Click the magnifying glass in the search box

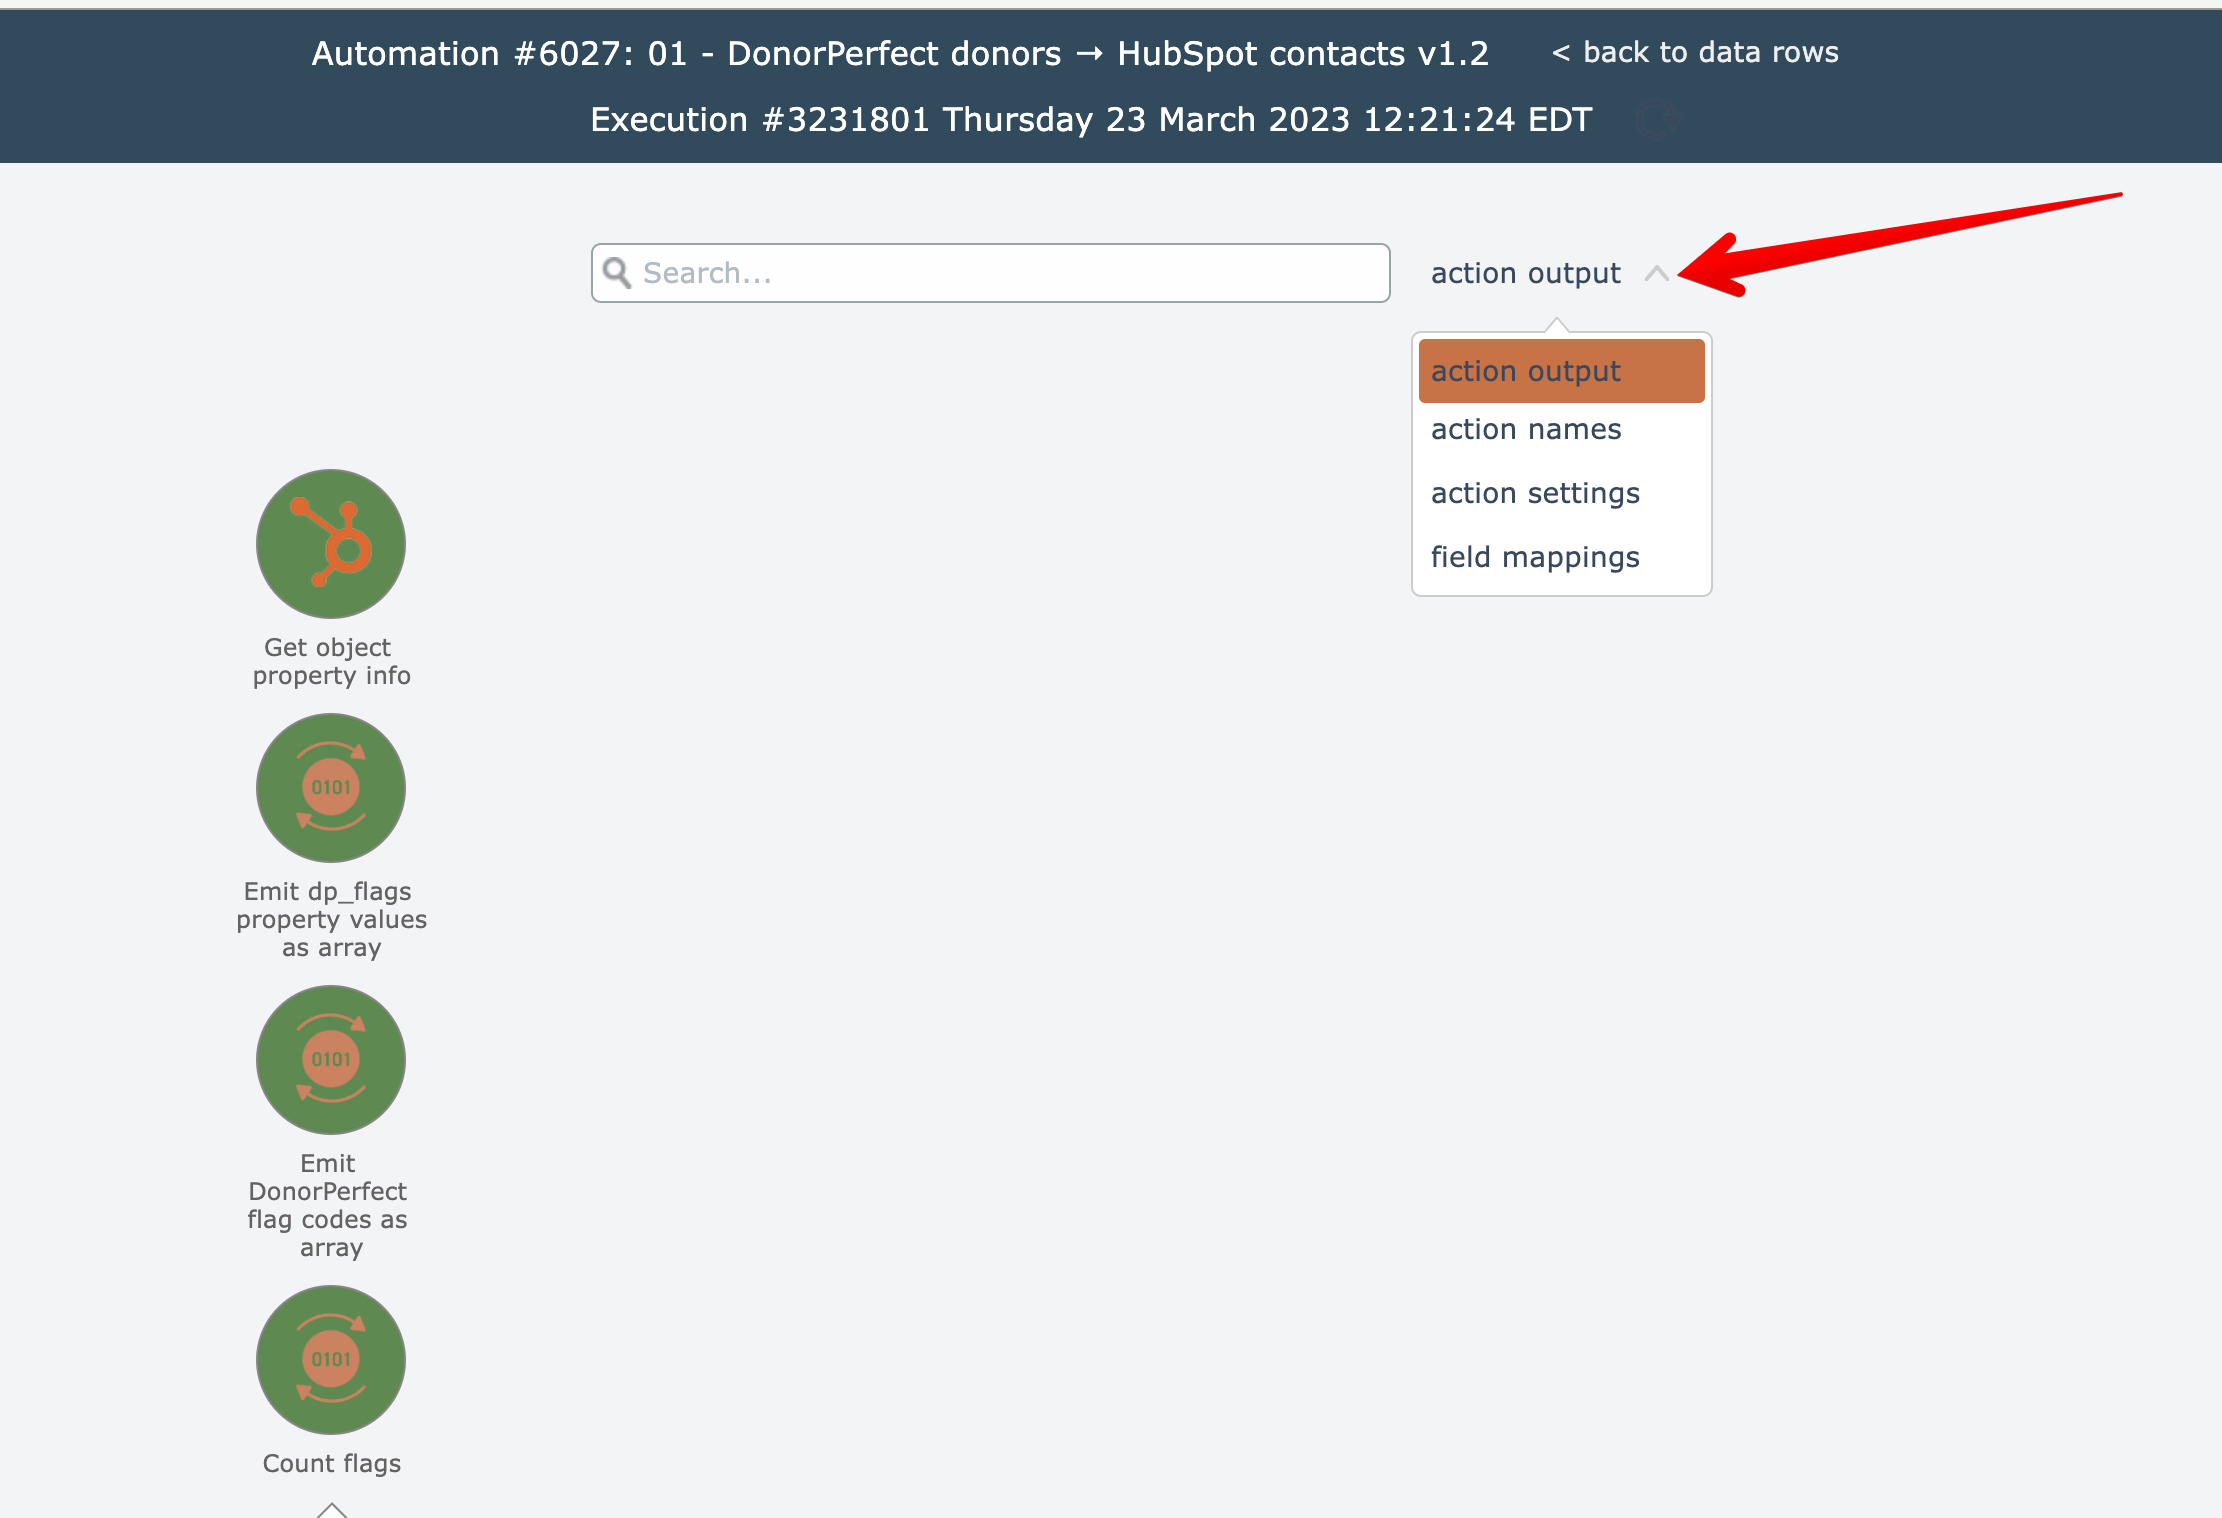[x=617, y=273]
